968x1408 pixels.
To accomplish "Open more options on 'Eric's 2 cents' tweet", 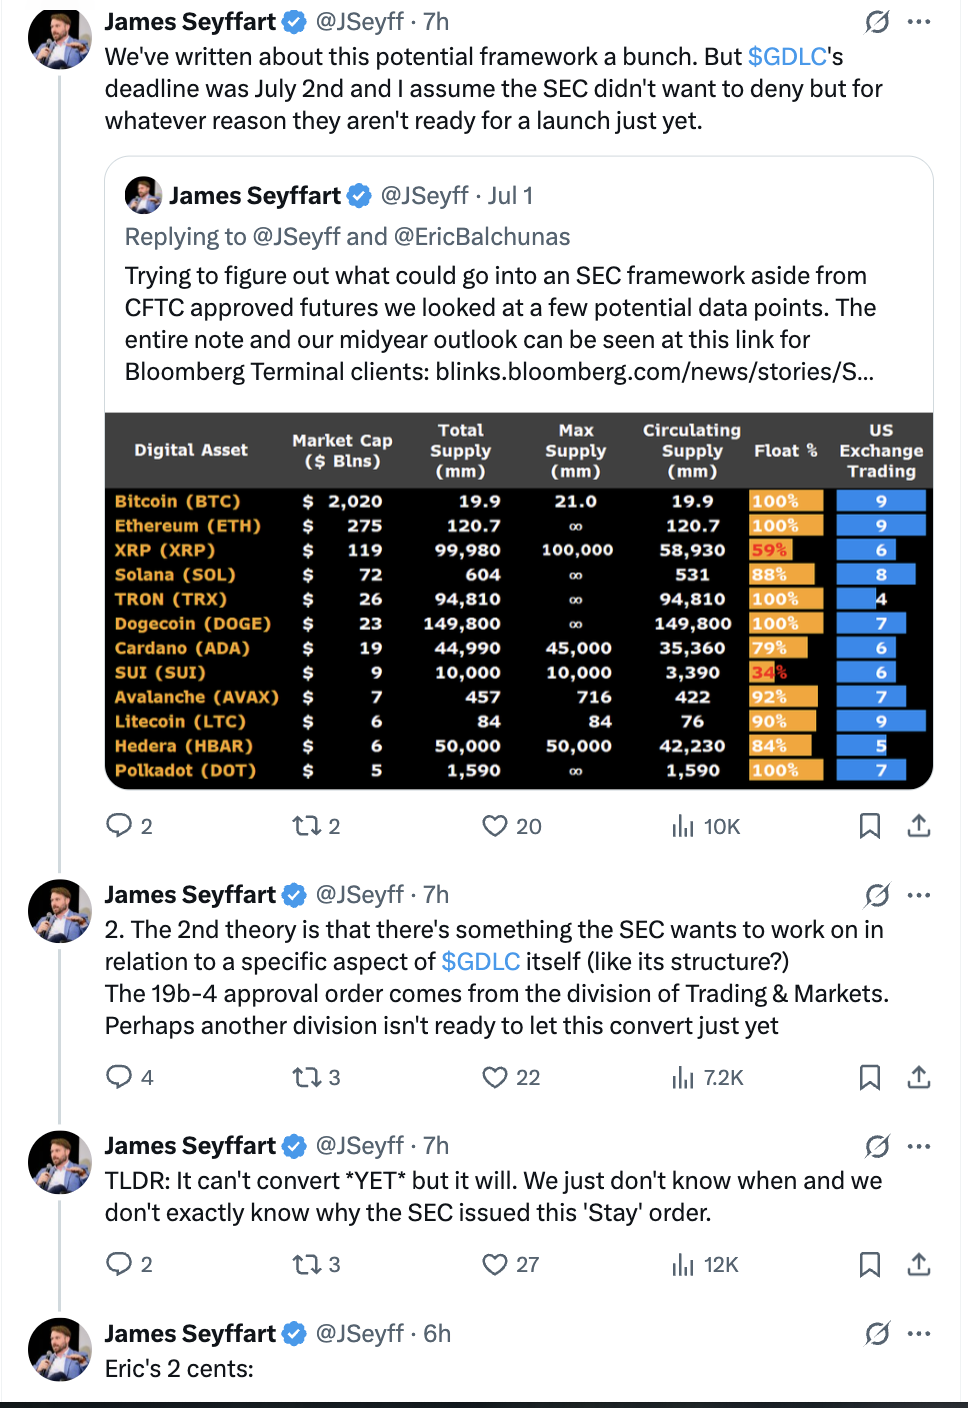I will tap(919, 1333).
